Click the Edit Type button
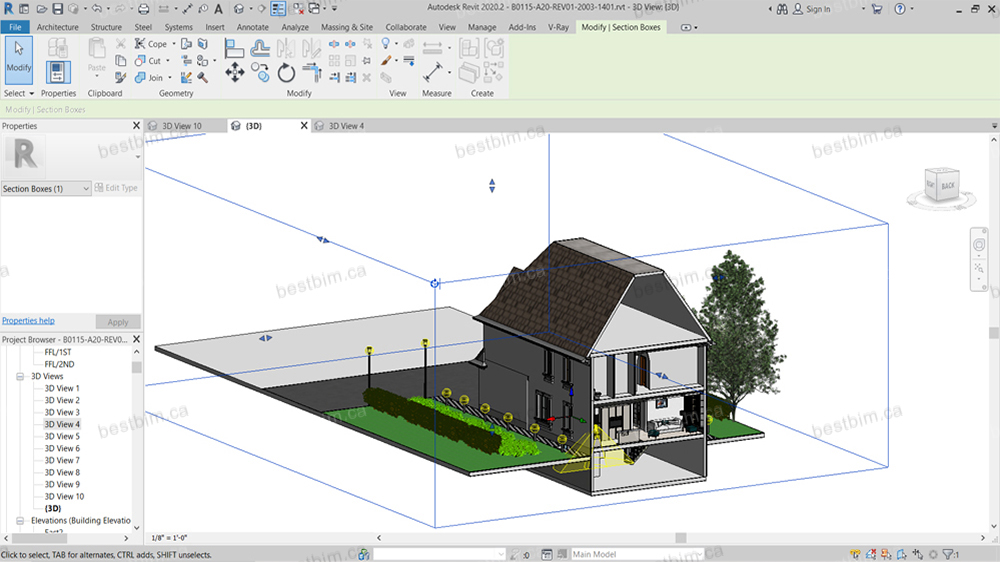This screenshot has width=1000, height=562. pos(116,188)
